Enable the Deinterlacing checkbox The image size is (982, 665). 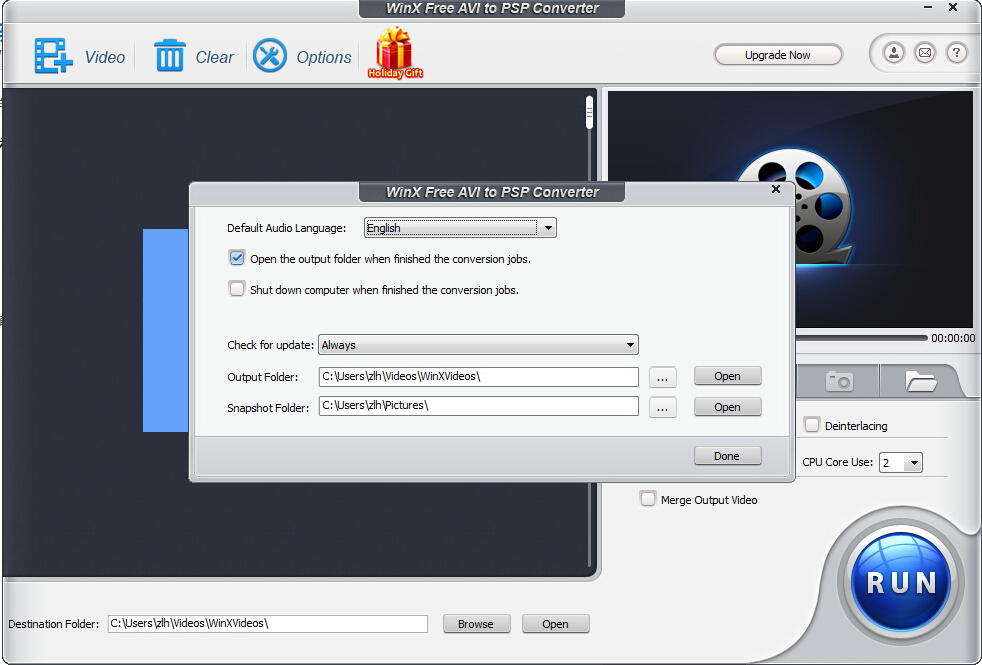pos(812,425)
